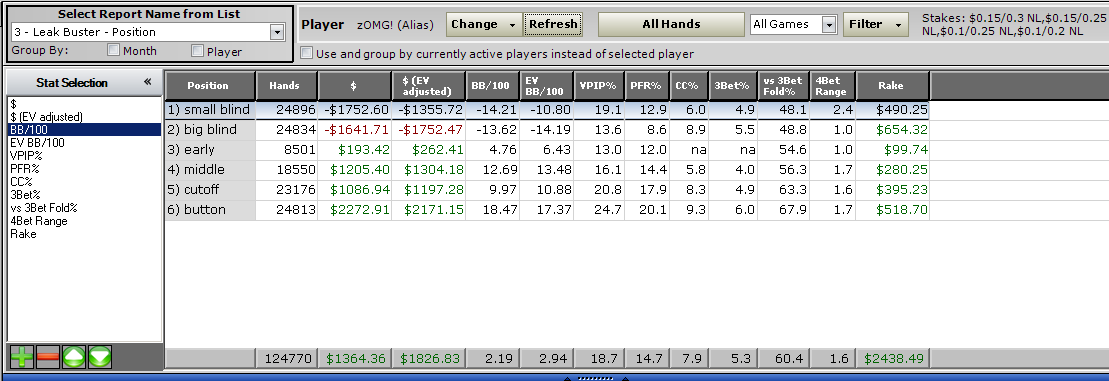1109x381 pixels.
Task: Select 'CC%' in the stat list
Action: 85,182
